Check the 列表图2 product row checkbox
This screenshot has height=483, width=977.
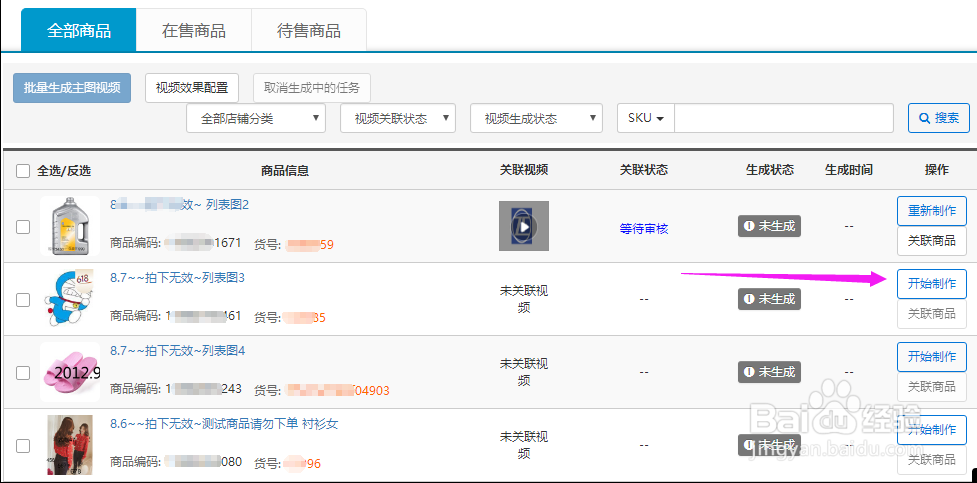pos(23,227)
